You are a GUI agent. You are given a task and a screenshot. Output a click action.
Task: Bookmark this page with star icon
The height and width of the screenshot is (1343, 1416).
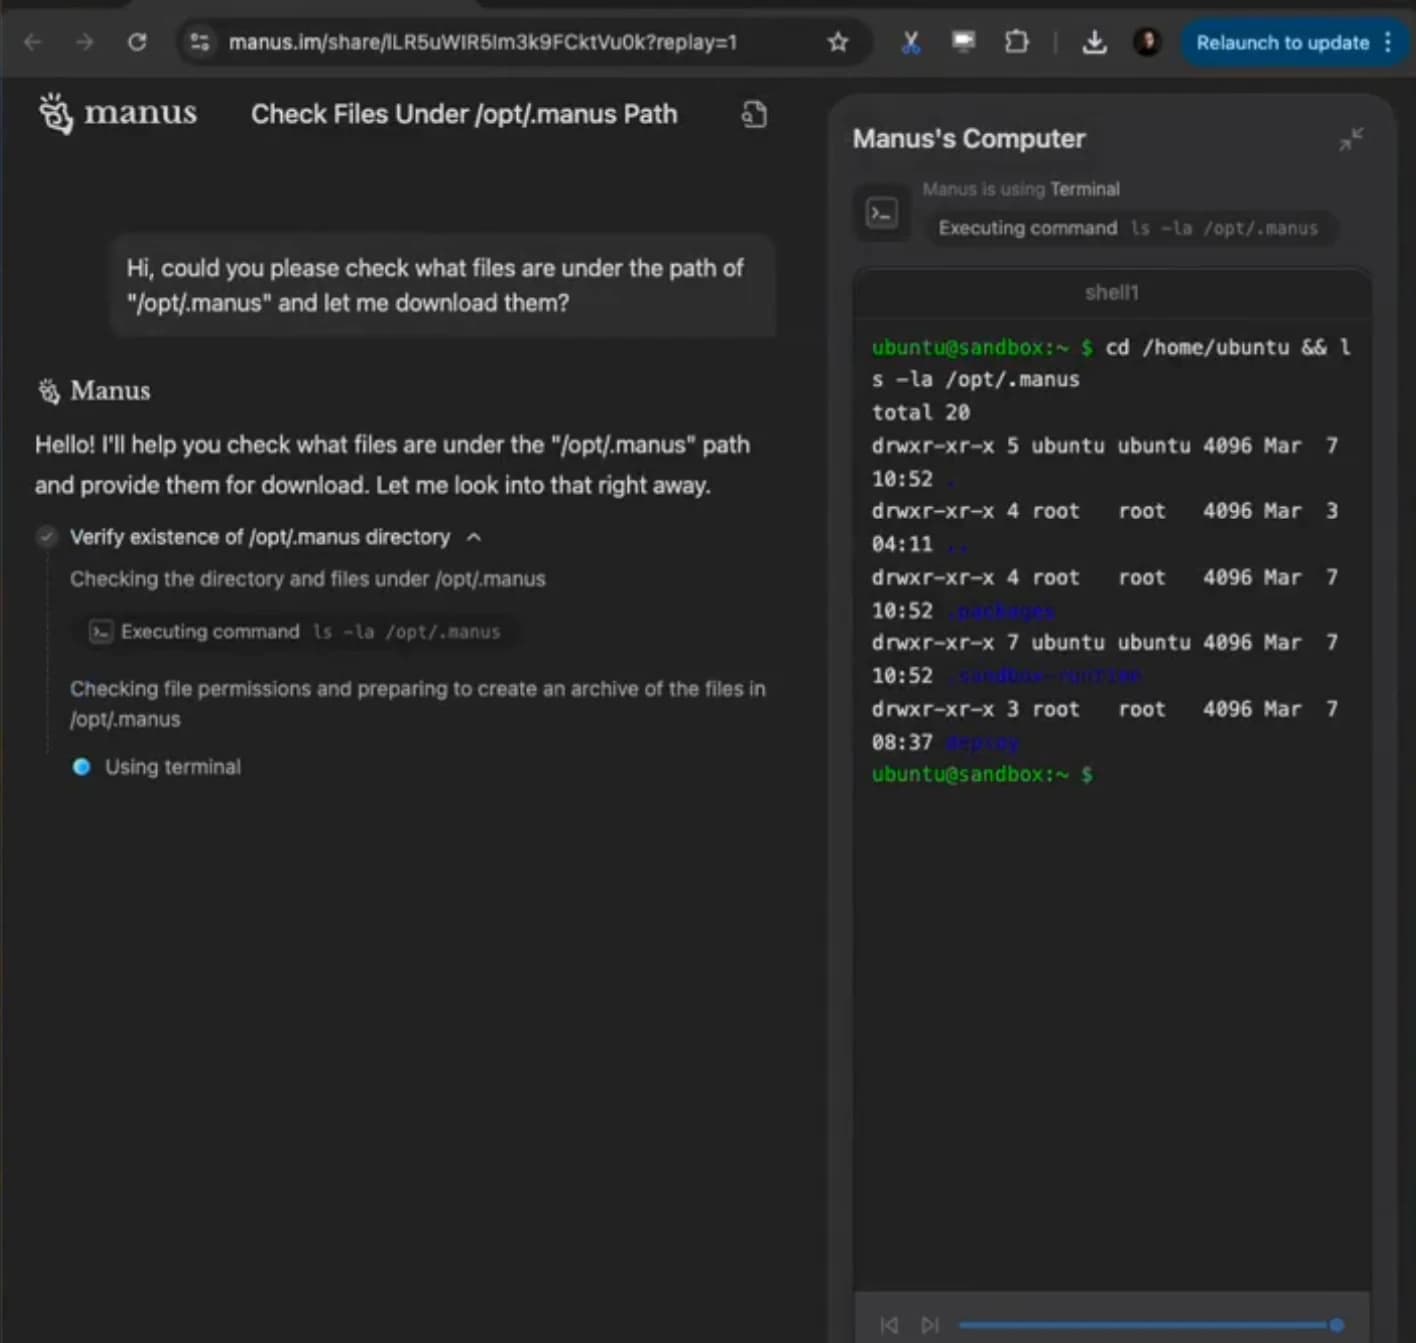[x=838, y=42]
